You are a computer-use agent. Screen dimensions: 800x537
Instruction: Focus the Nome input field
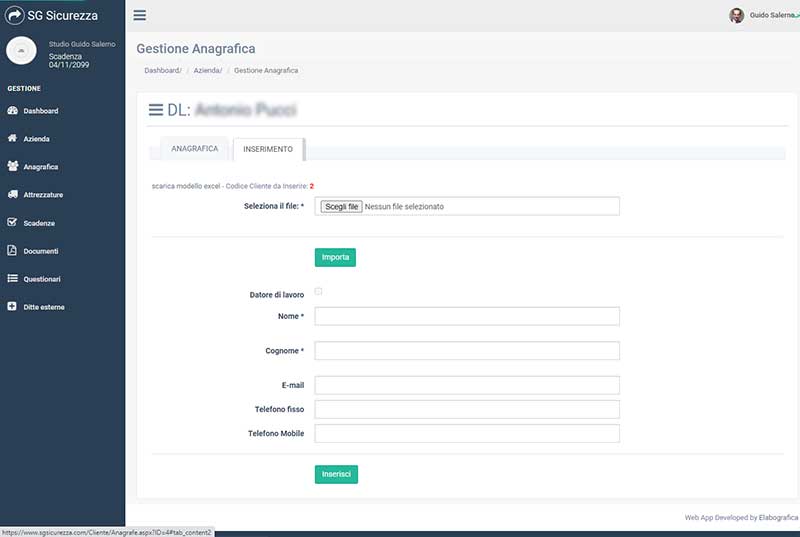tap(467, 316)
